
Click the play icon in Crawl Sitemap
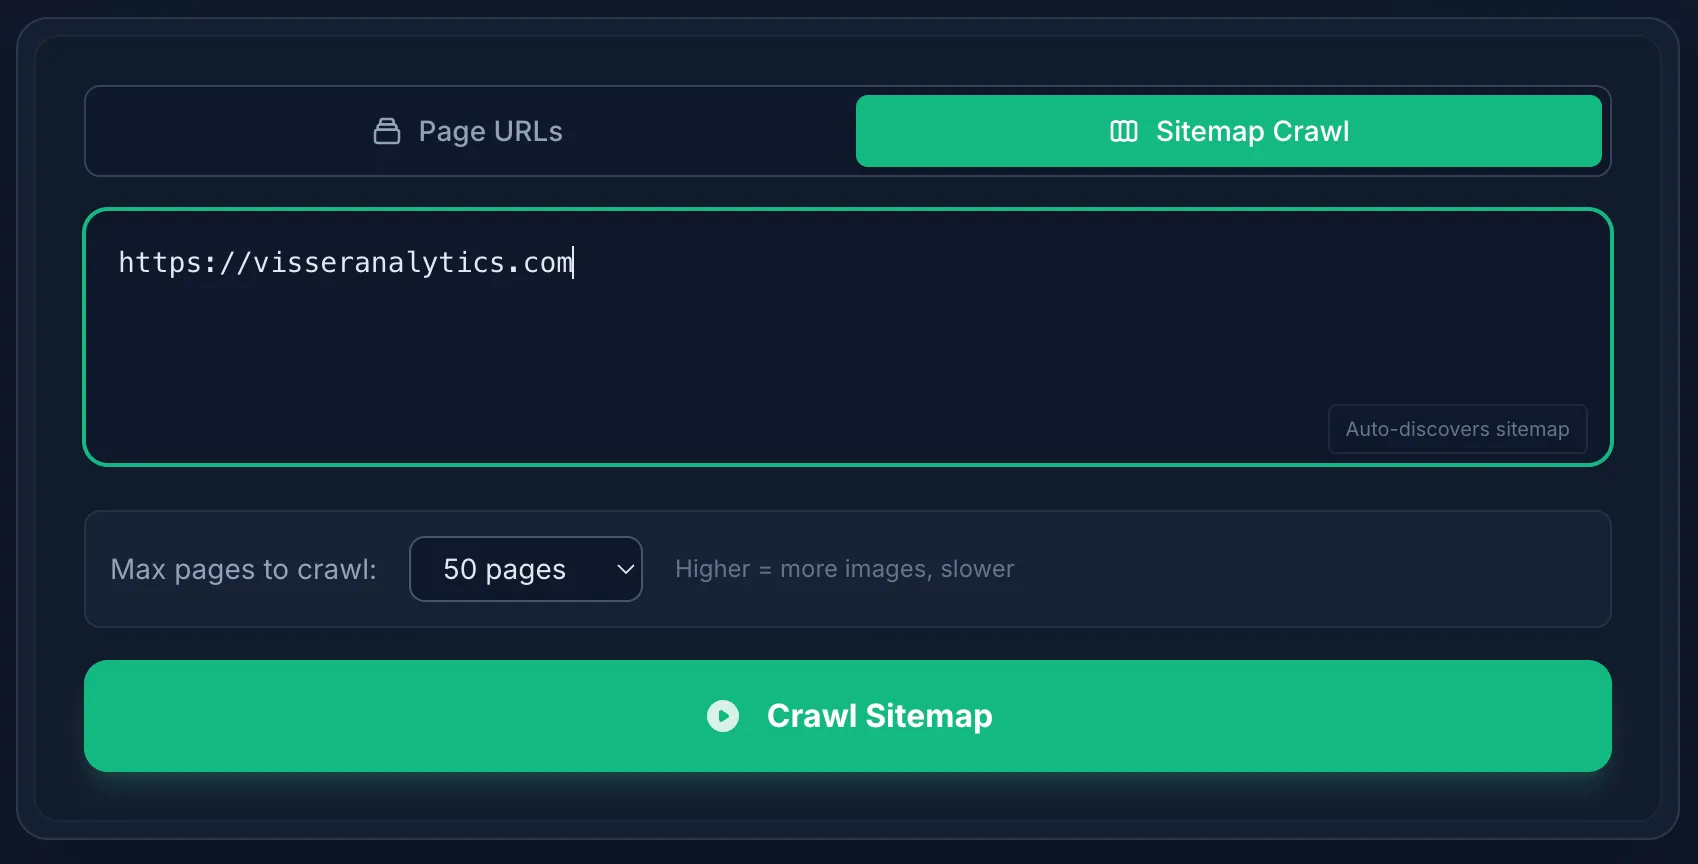pos(723,716)
